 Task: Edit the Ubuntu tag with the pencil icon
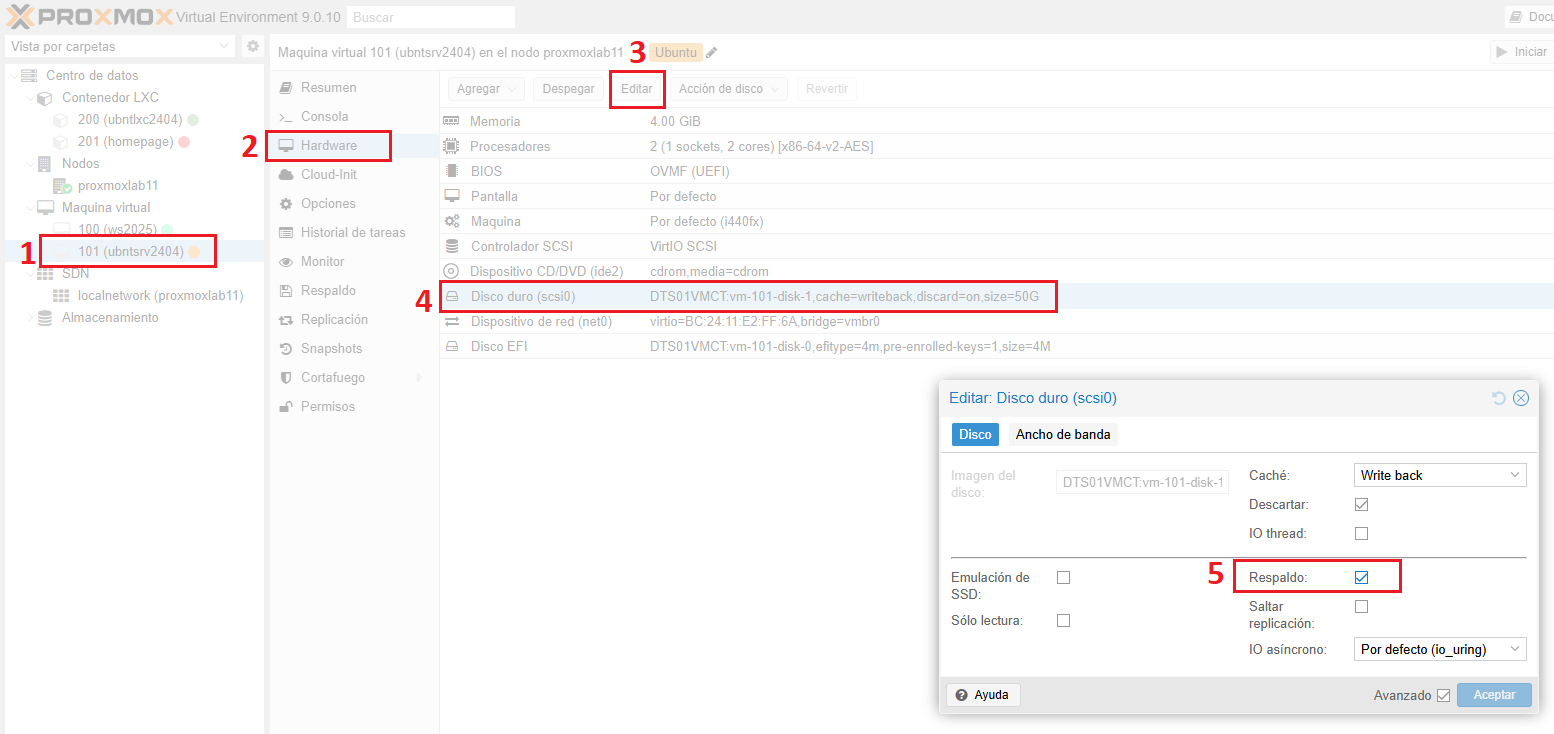tap(711, 52)
